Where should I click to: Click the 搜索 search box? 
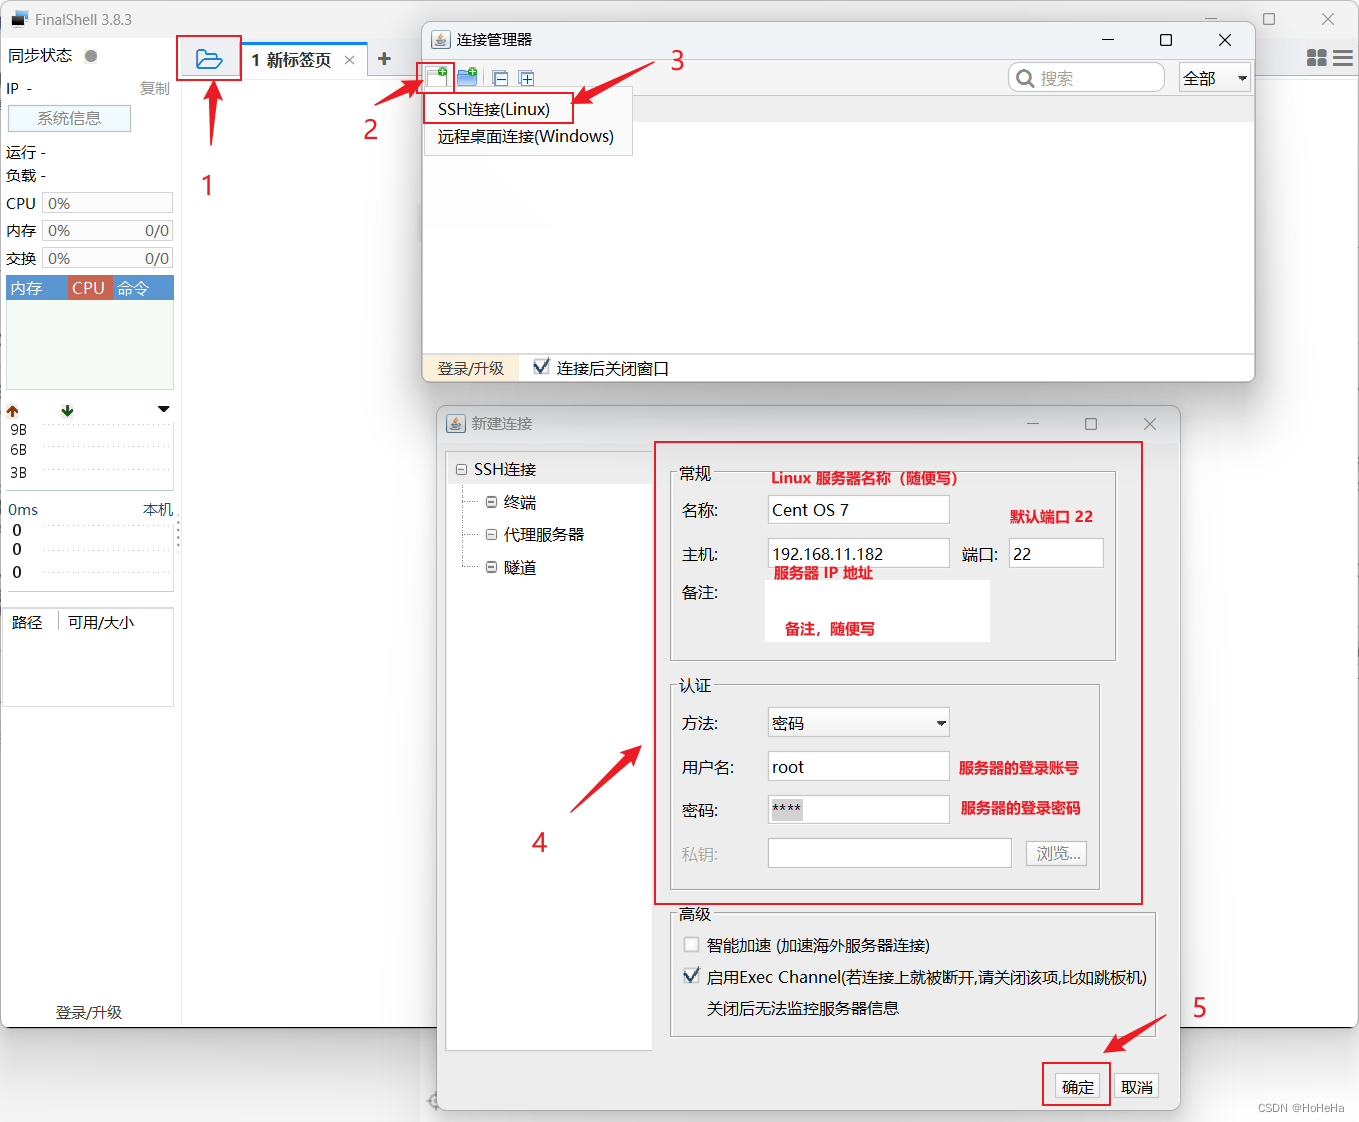pos(1087,78)
